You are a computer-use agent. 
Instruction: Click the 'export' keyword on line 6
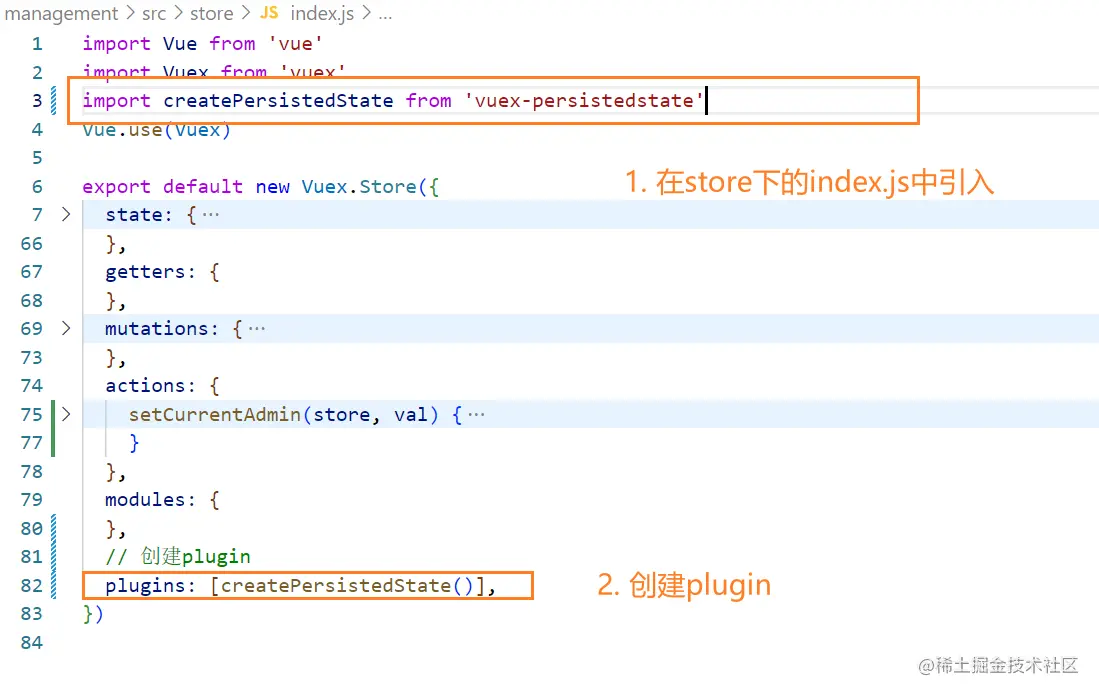[x=116, y=186]
